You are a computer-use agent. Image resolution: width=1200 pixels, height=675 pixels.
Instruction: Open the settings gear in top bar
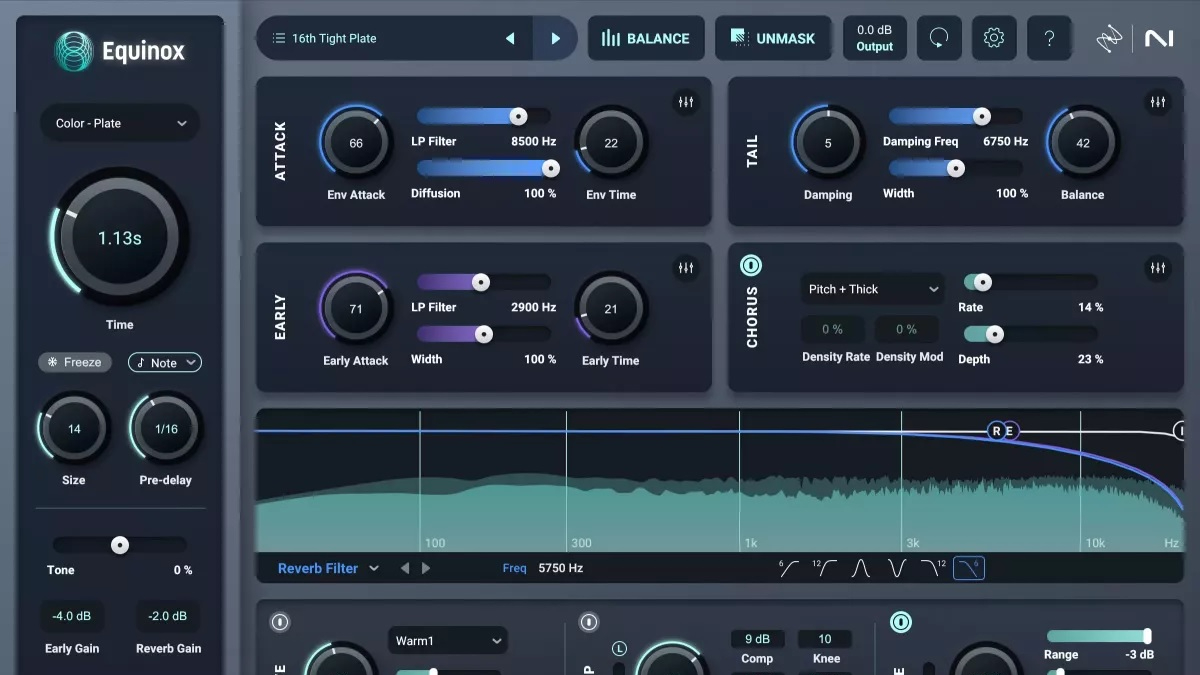point(993,38)
